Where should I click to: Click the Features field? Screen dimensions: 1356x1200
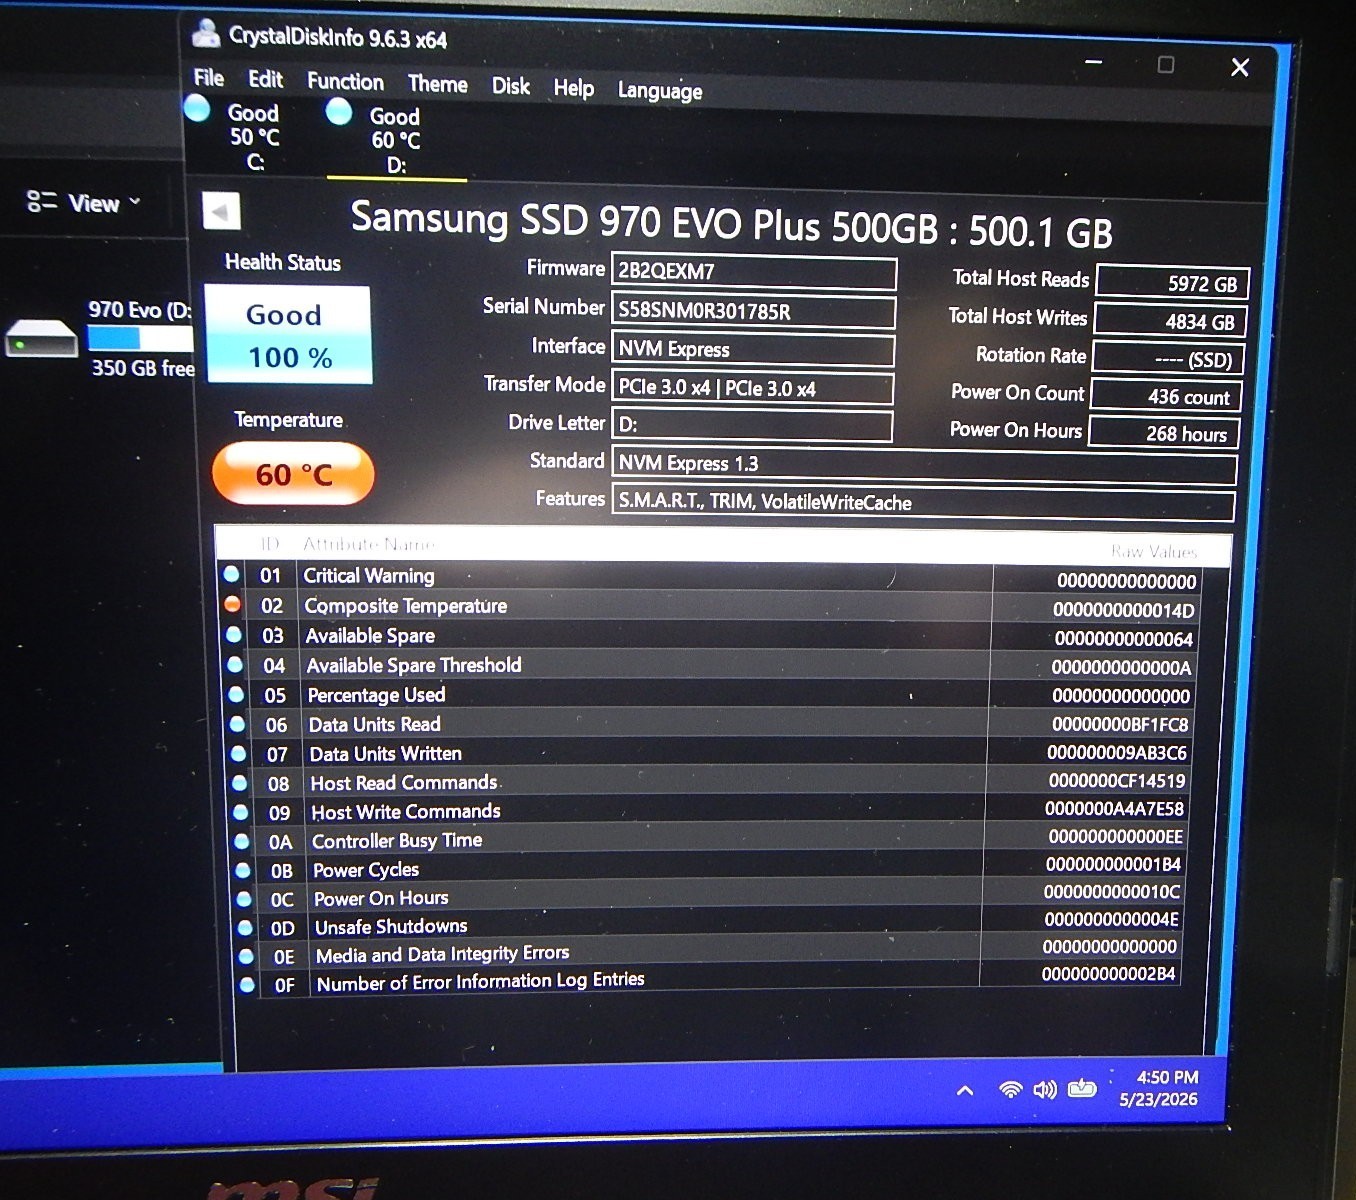[923, 503]
